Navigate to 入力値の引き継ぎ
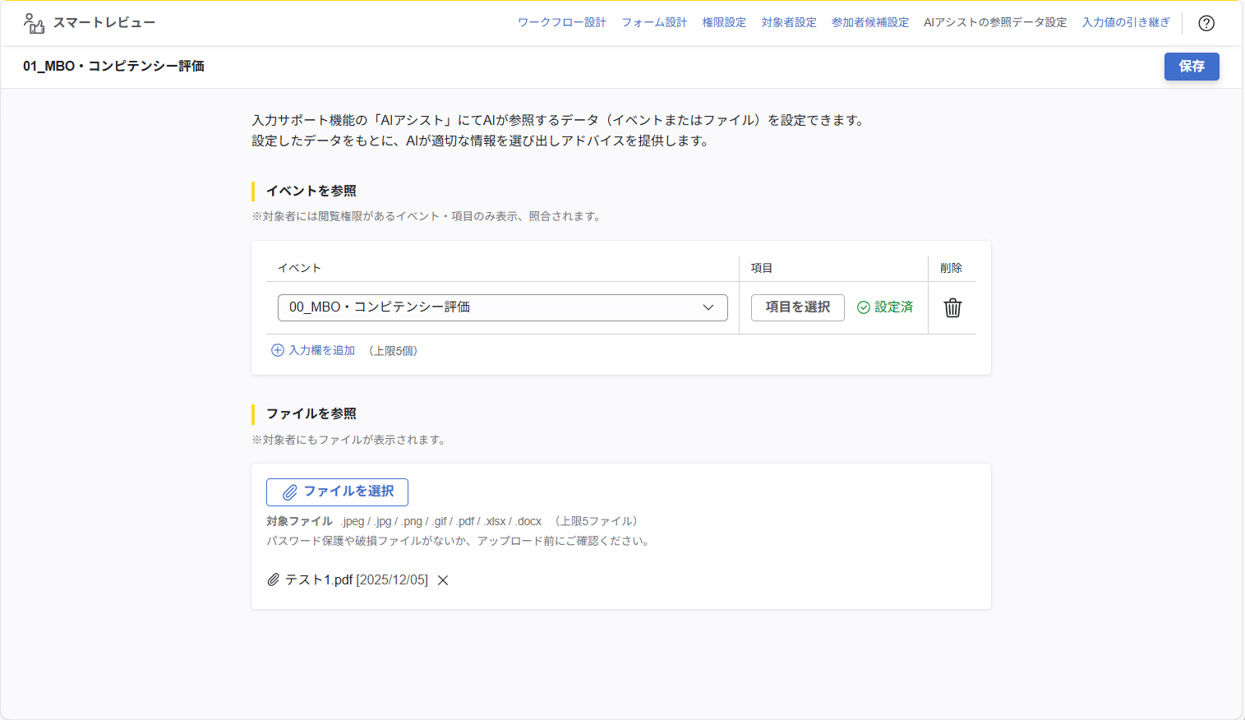1245x720 pixels. point(1125,21)
